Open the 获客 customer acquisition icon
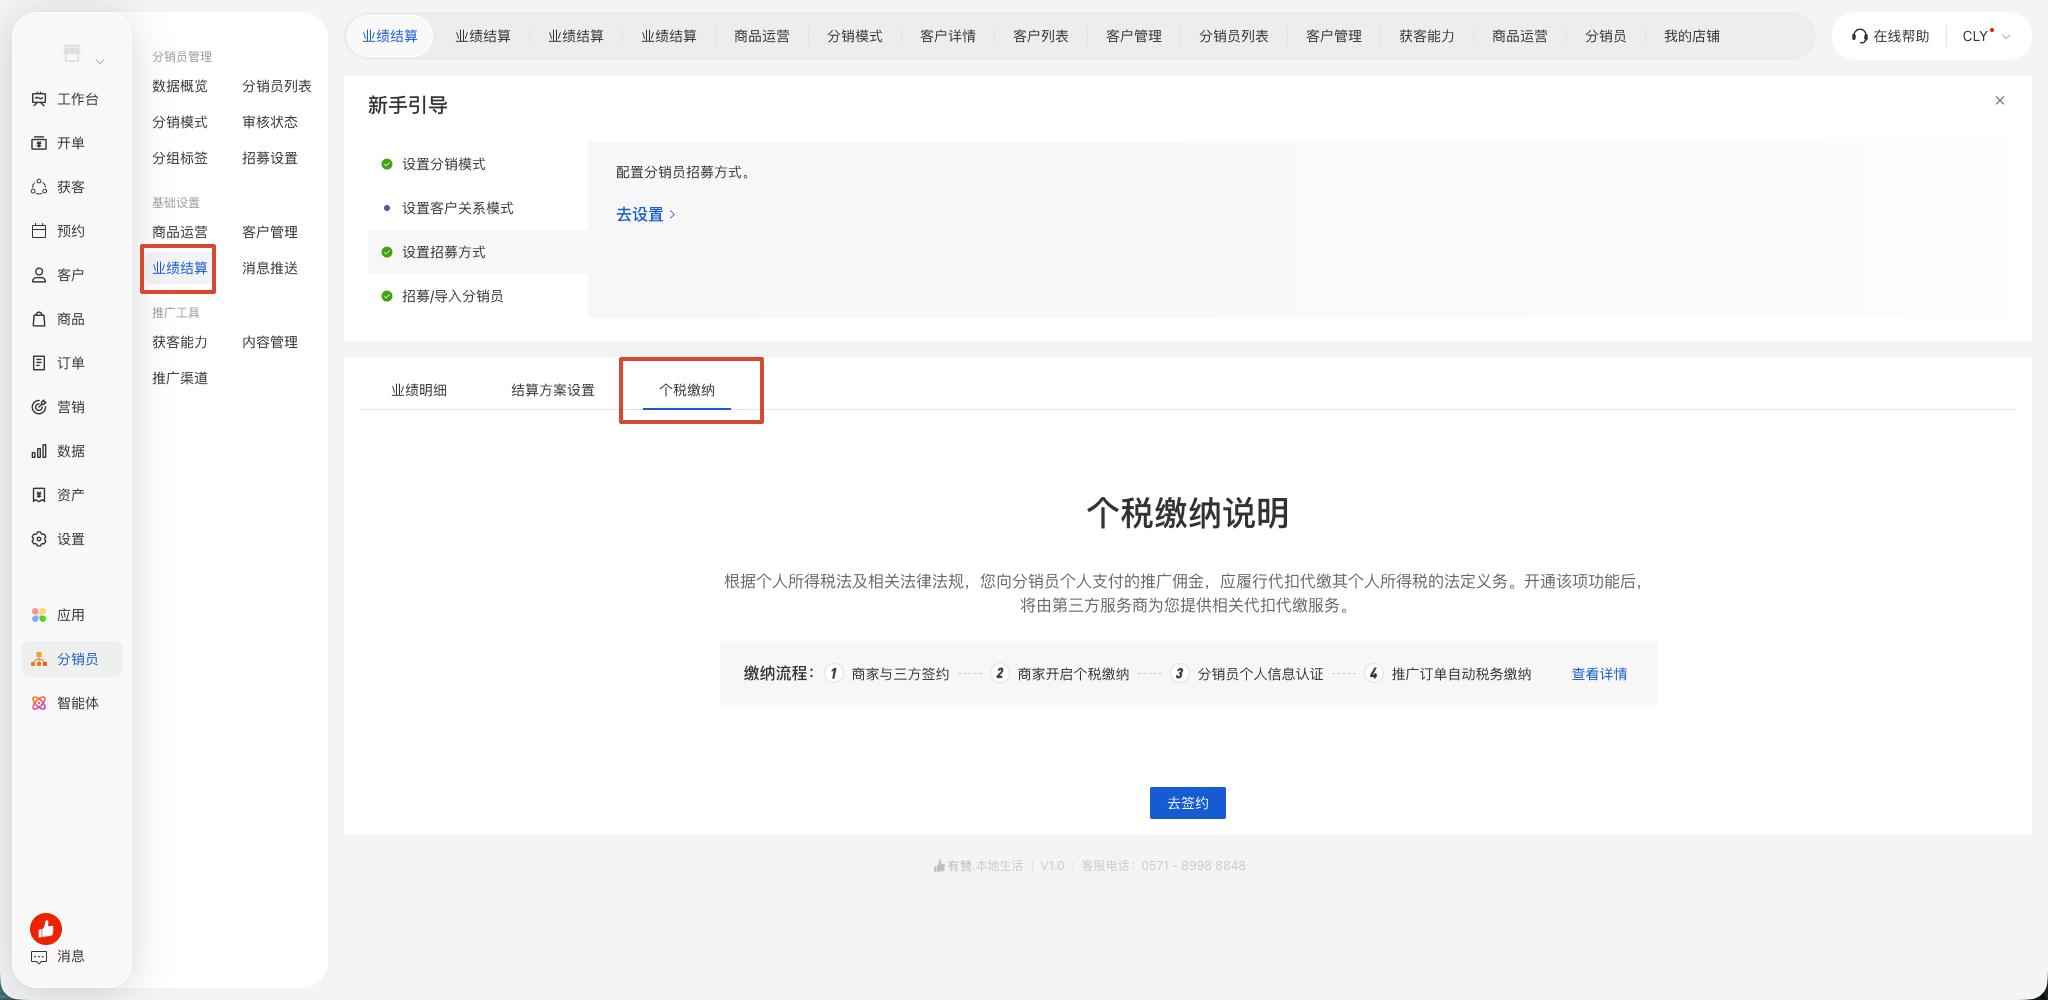Viewport: 2048px width, 1000px height. click(x=39, y=187)
